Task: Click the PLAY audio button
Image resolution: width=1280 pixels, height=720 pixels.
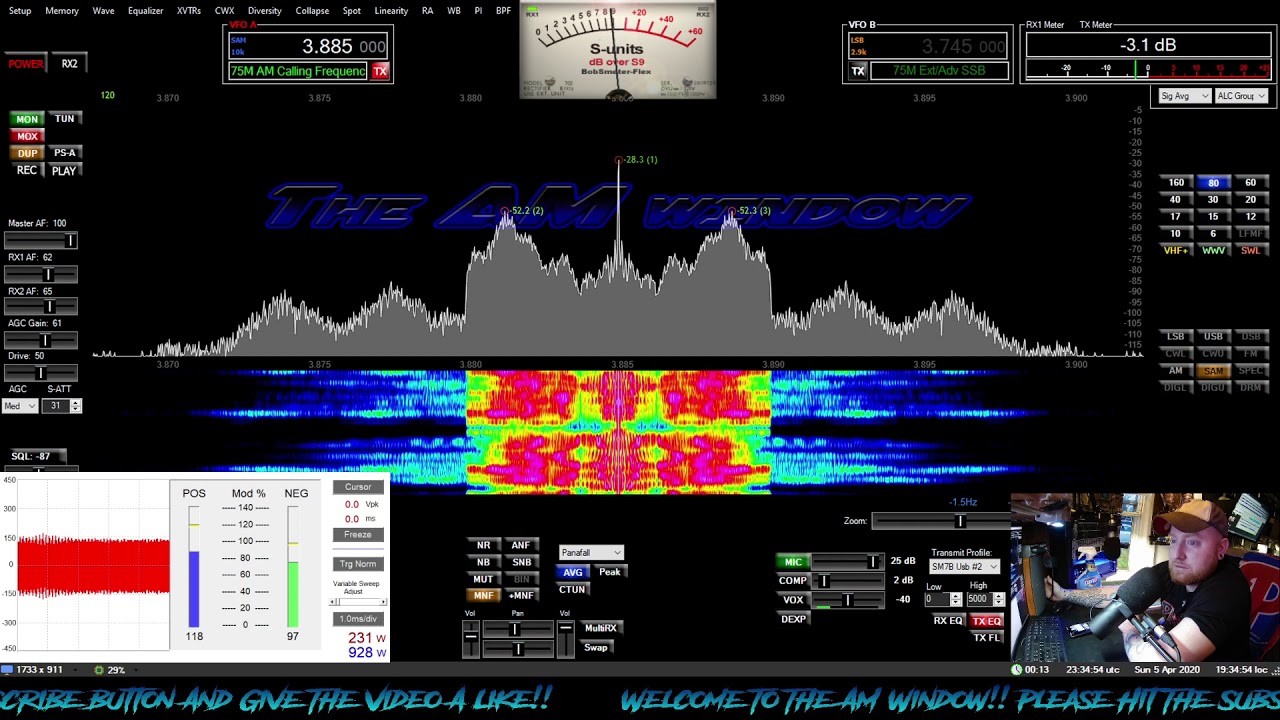Action: [x=64, y=171]
